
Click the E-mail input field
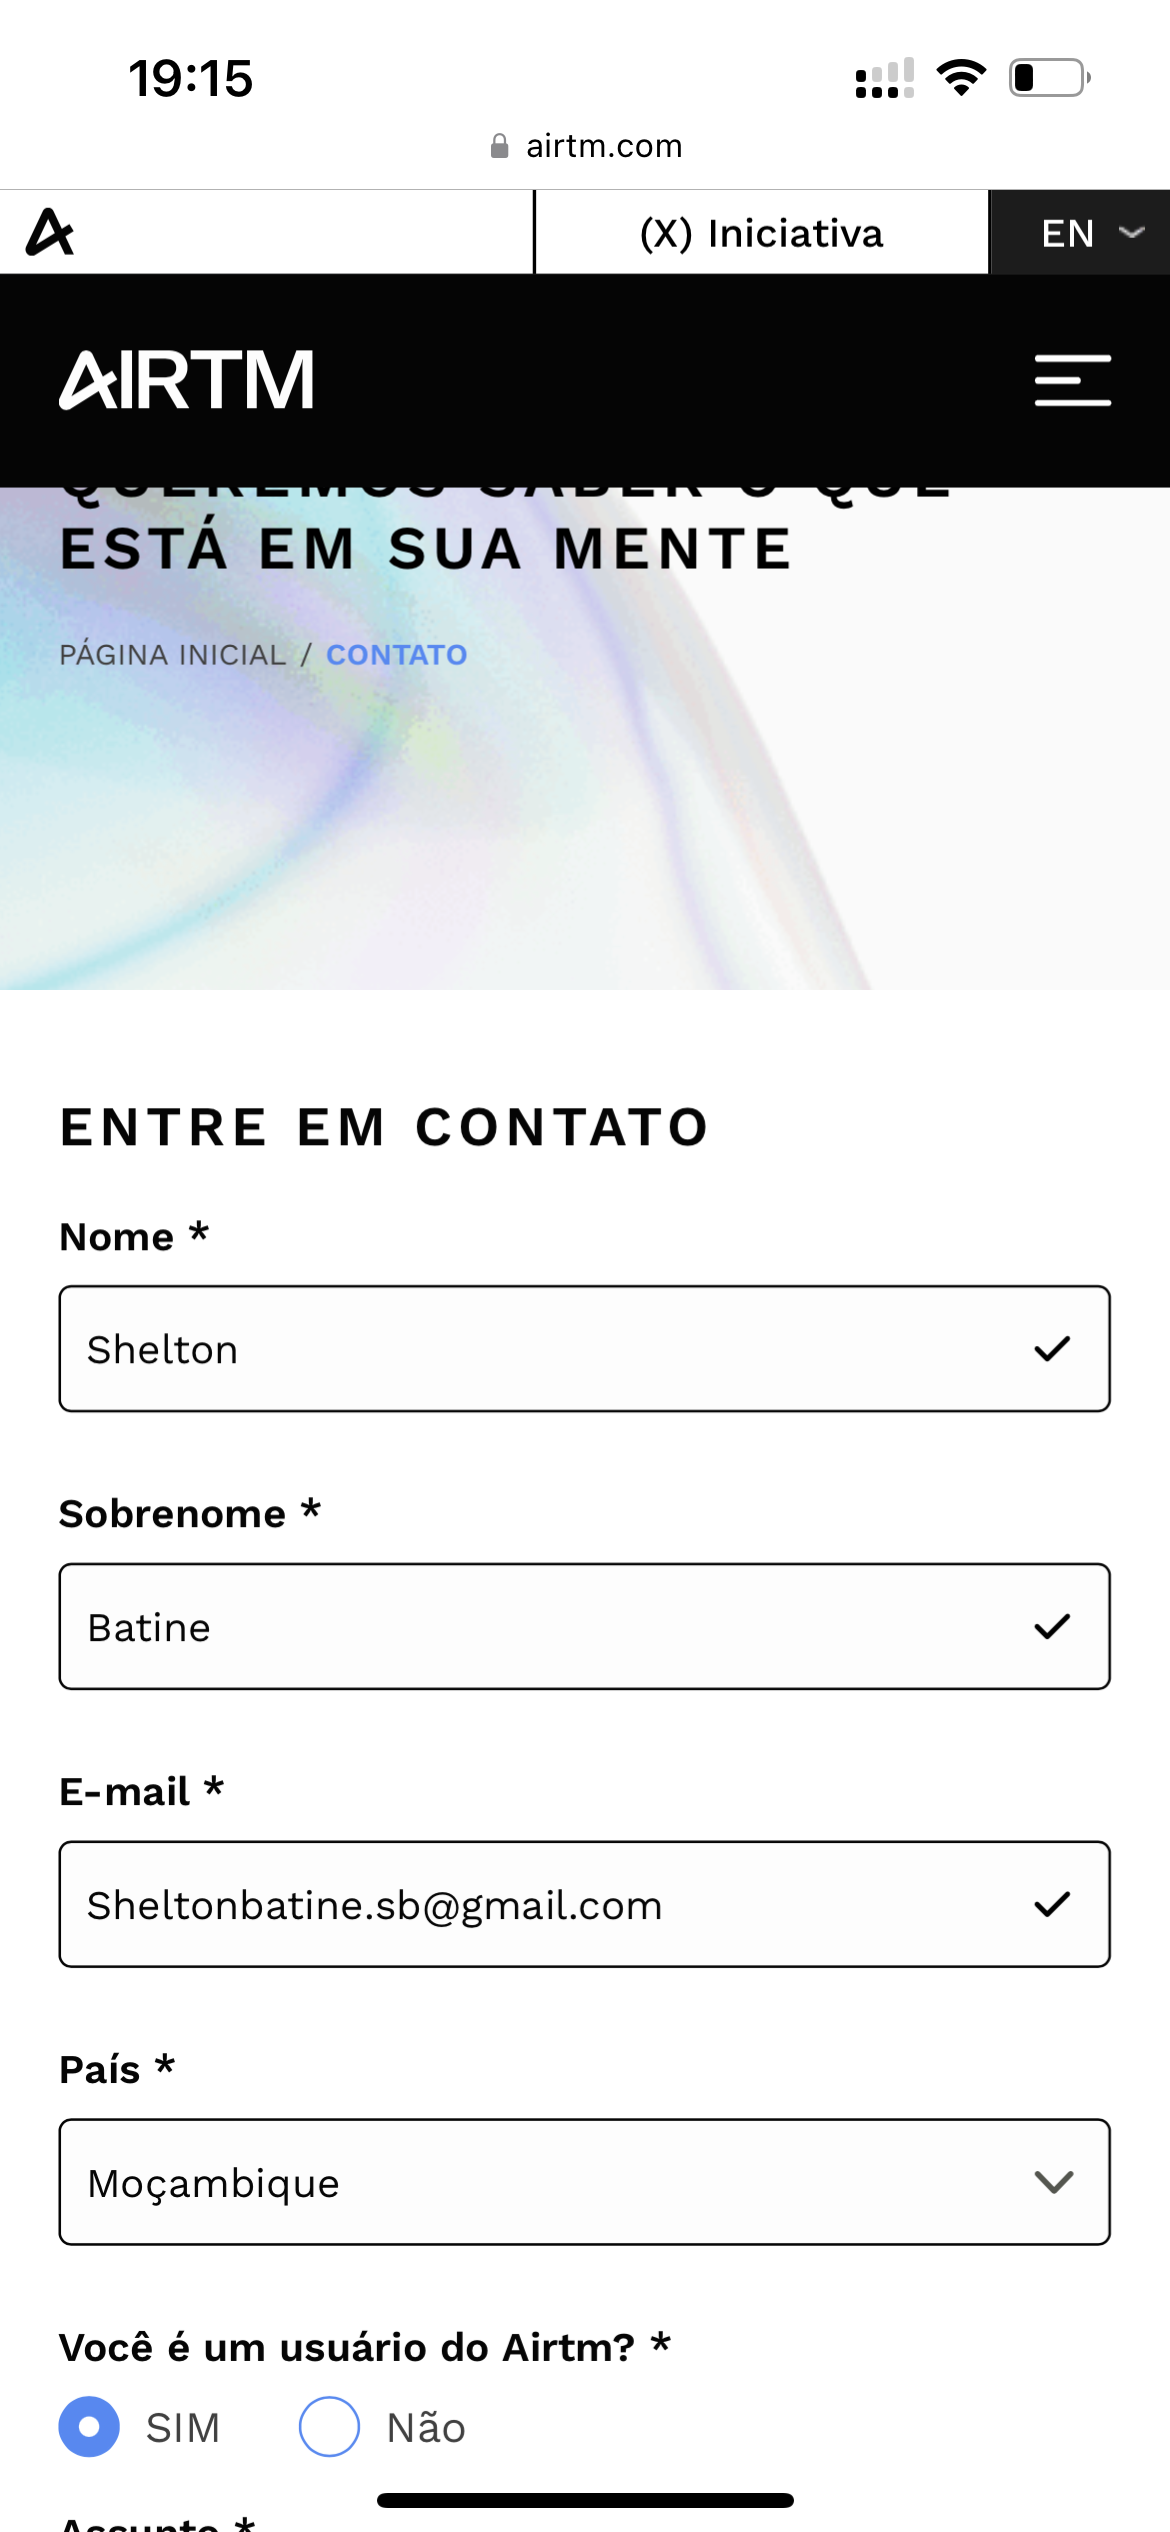pos(540,1904)
